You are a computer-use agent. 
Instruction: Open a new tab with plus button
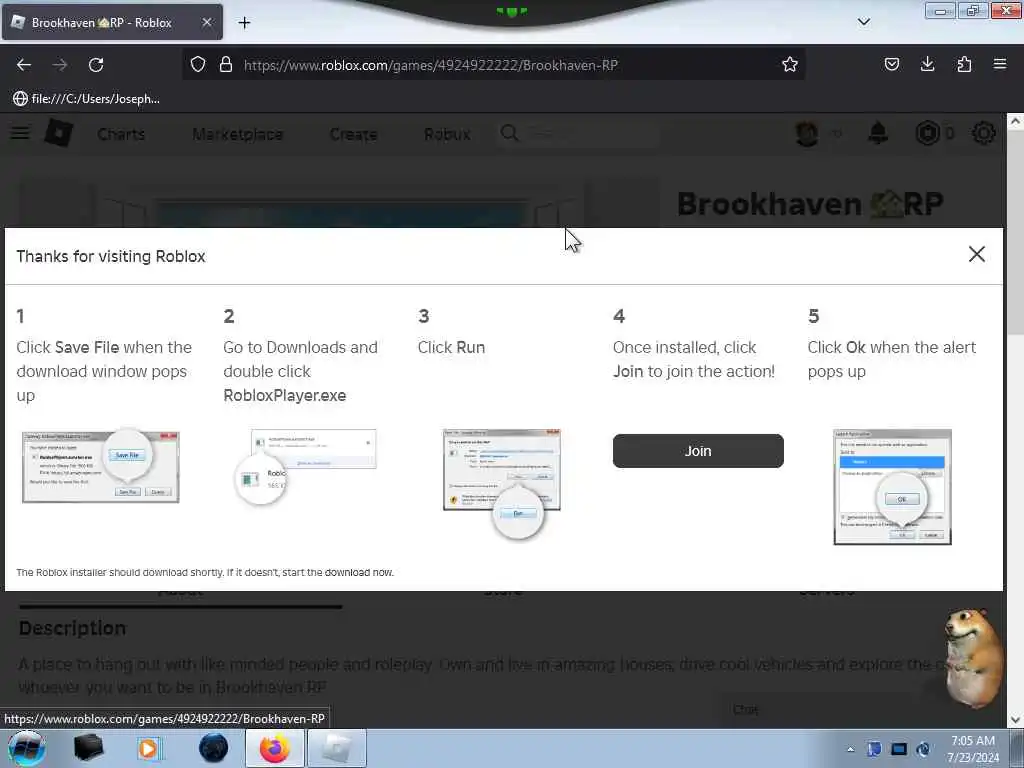(x=244, y=23)
